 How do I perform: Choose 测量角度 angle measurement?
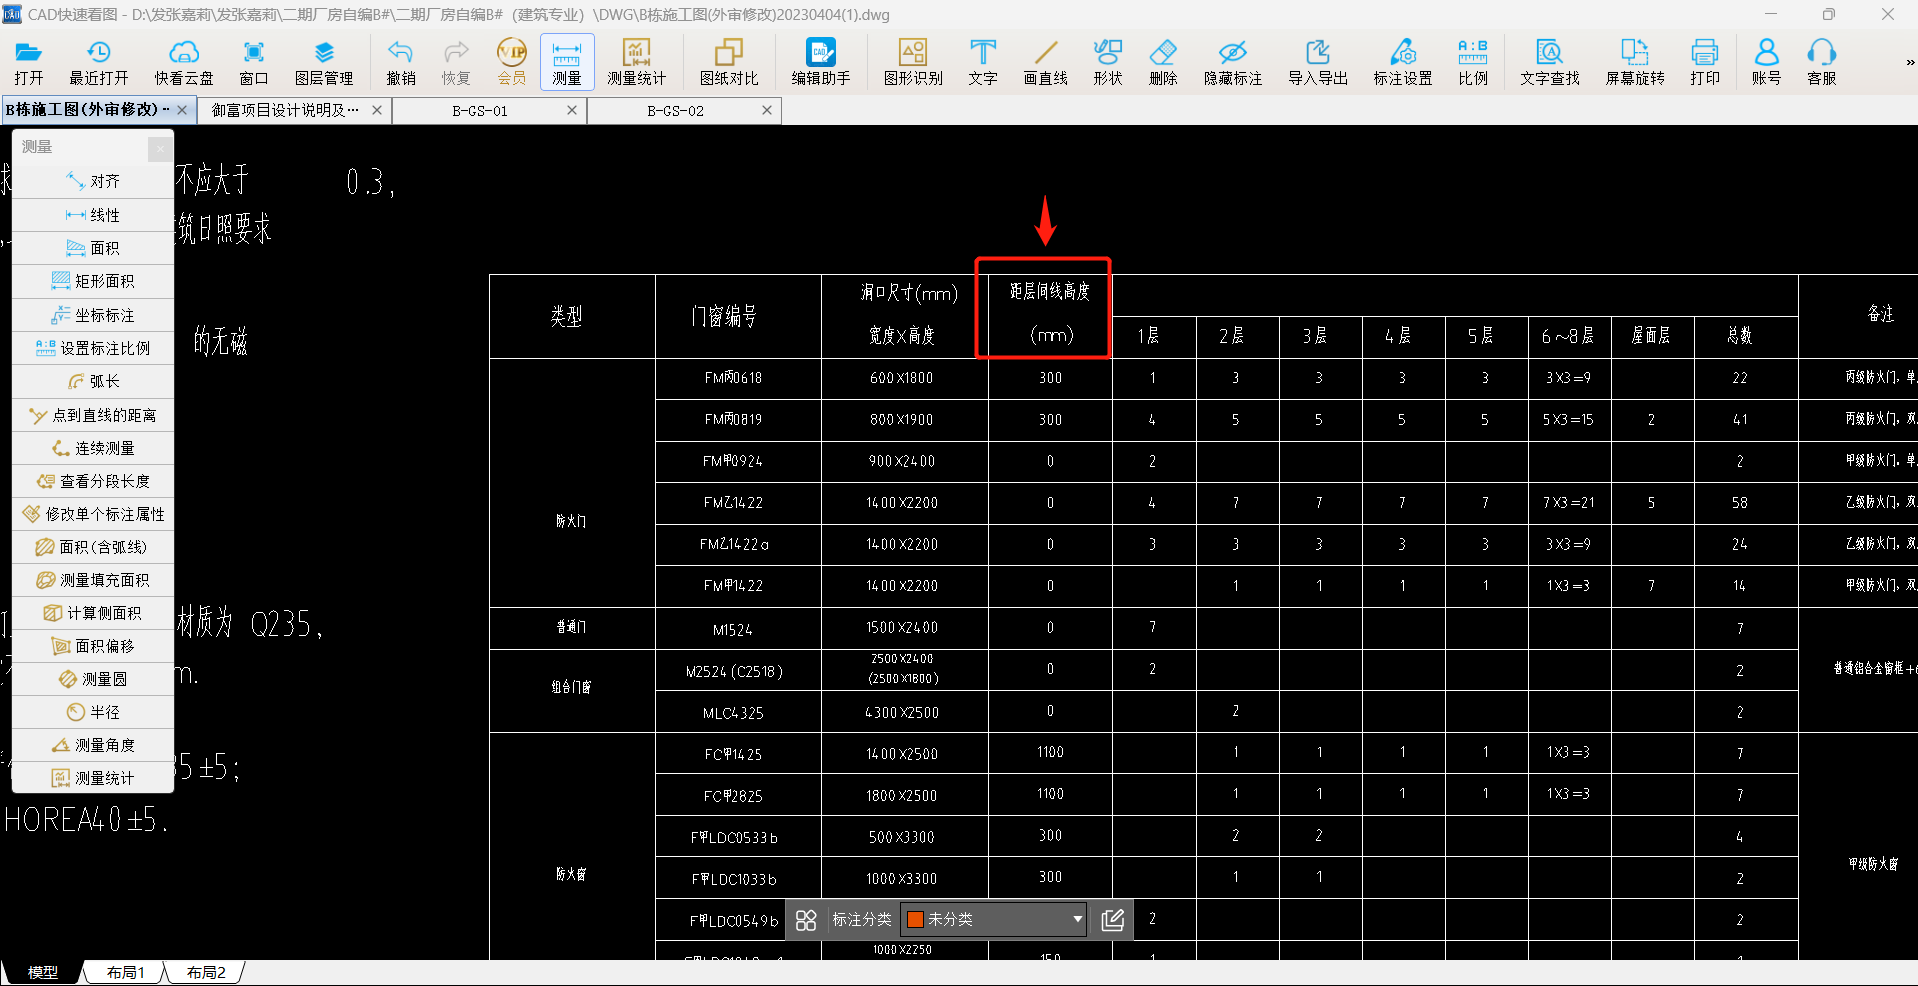(93, 745)
